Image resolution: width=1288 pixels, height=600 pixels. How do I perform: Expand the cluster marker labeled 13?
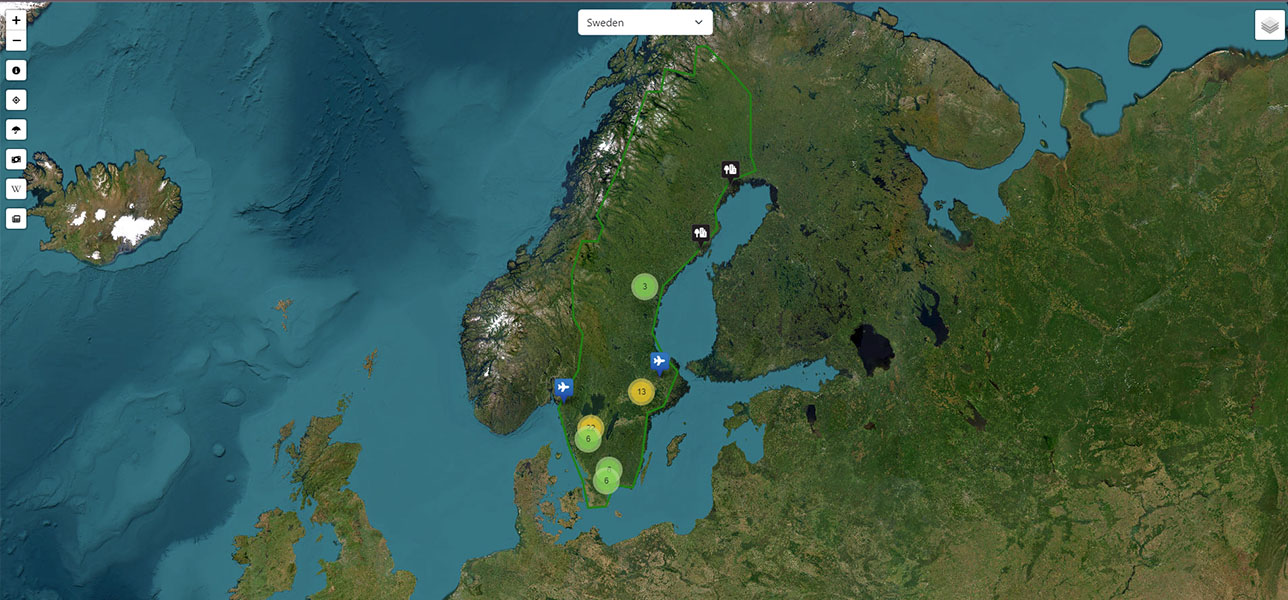[641, 392]
